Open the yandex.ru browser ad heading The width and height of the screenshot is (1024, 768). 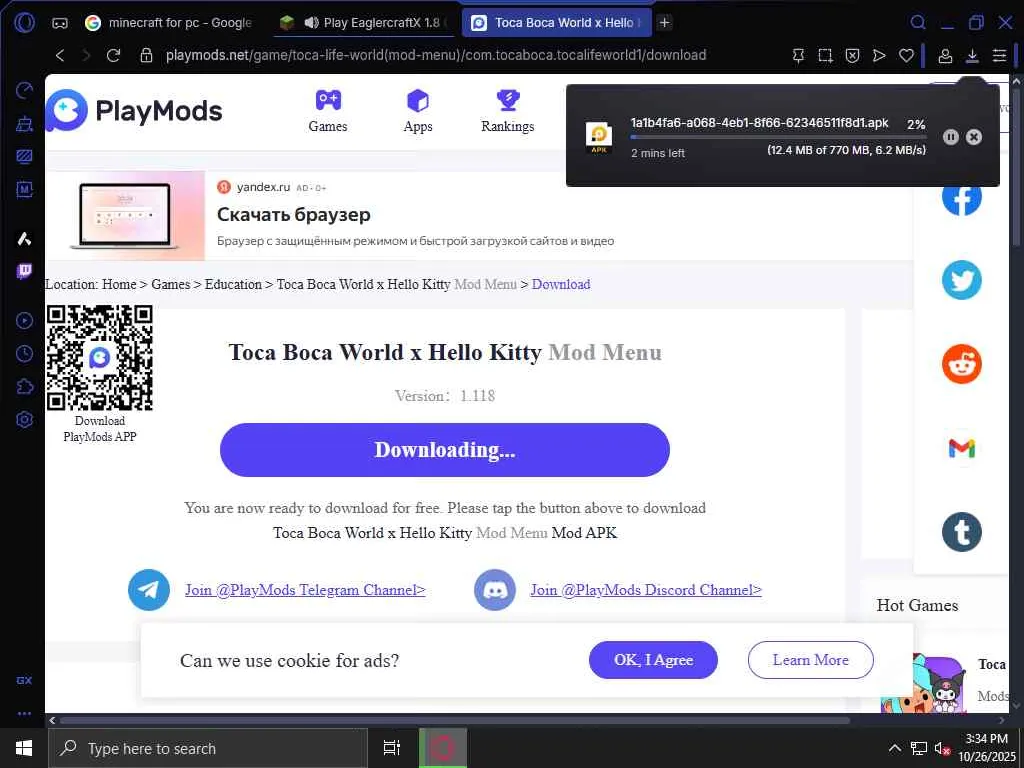point(293,214)
